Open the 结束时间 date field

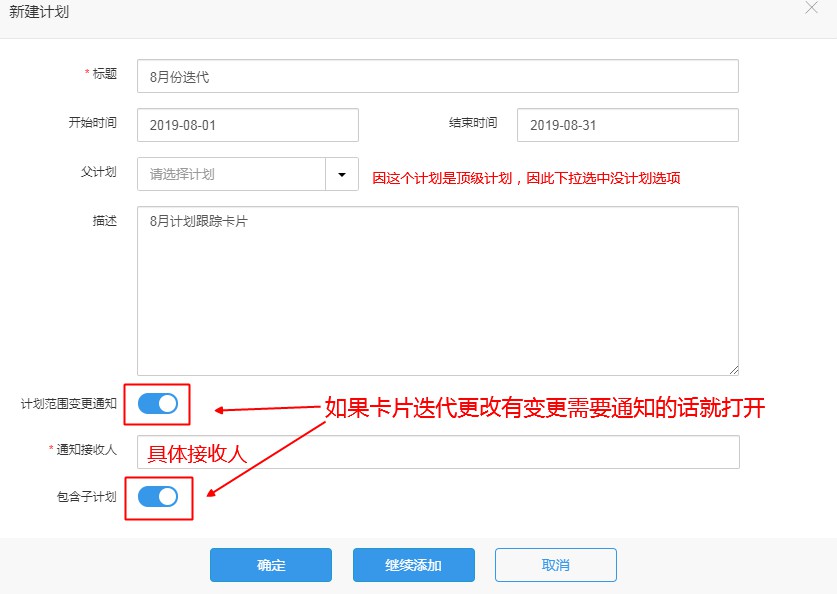628,125
